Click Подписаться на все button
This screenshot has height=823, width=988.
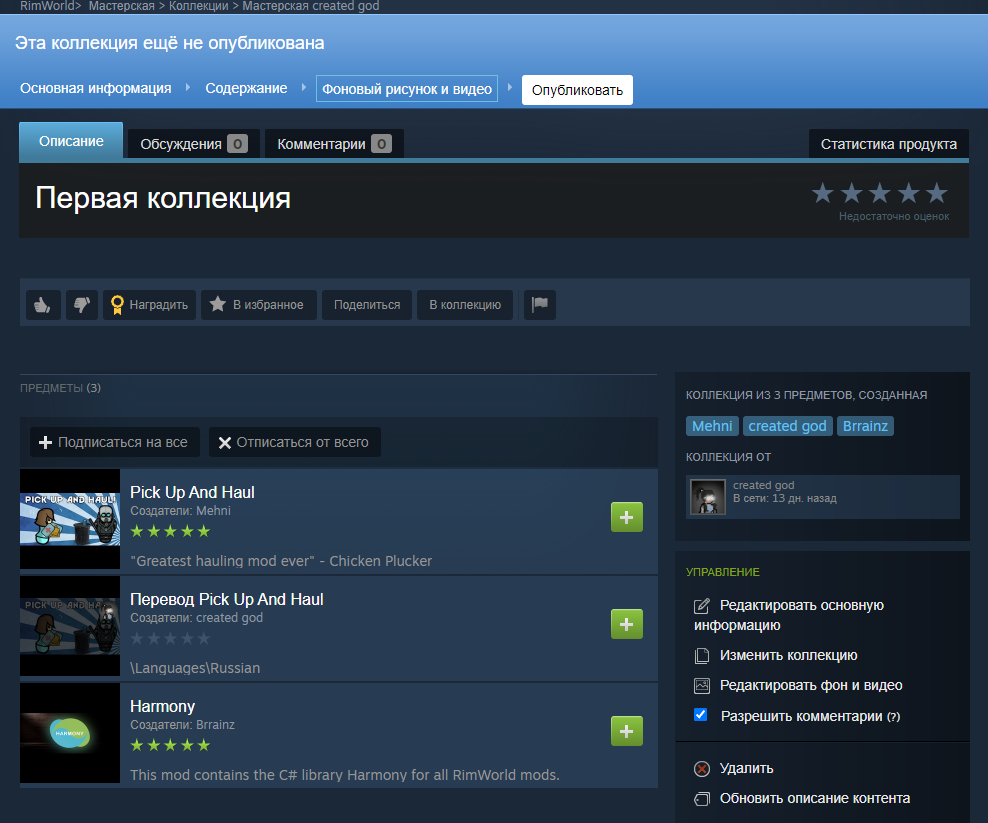[x=115, y=442]
